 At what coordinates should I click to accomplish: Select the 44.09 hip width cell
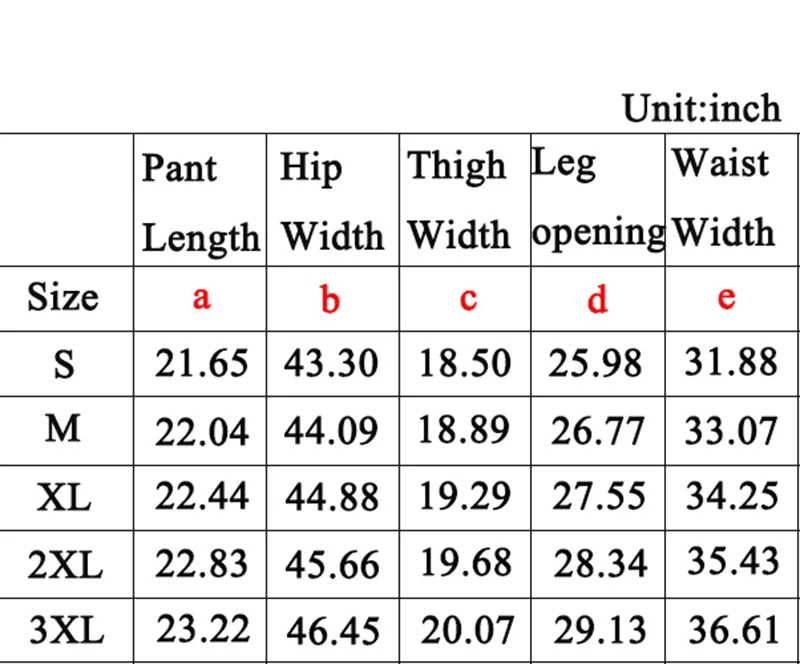click(331, 430)
